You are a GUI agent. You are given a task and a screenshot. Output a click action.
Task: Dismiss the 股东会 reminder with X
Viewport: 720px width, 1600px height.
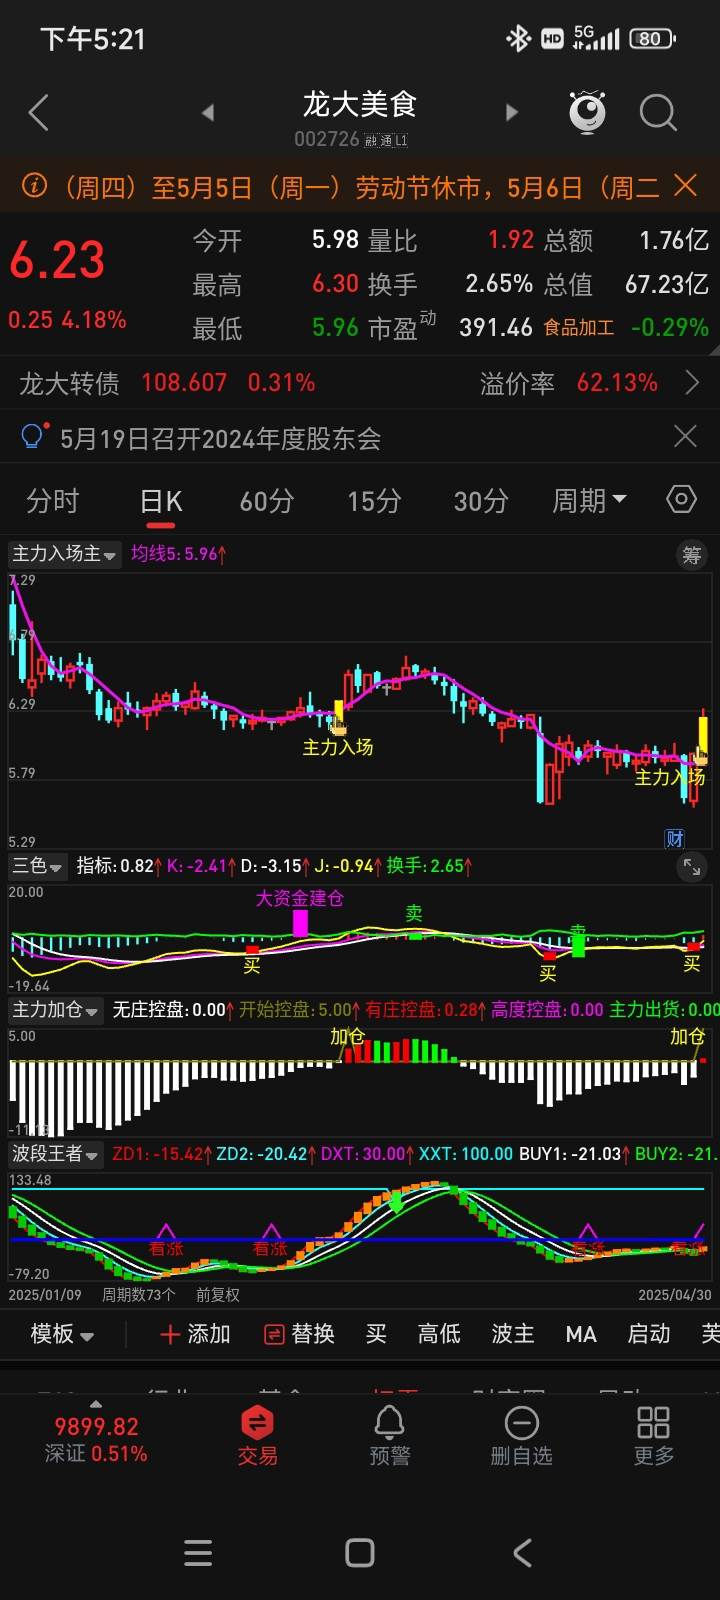[685, 436]
